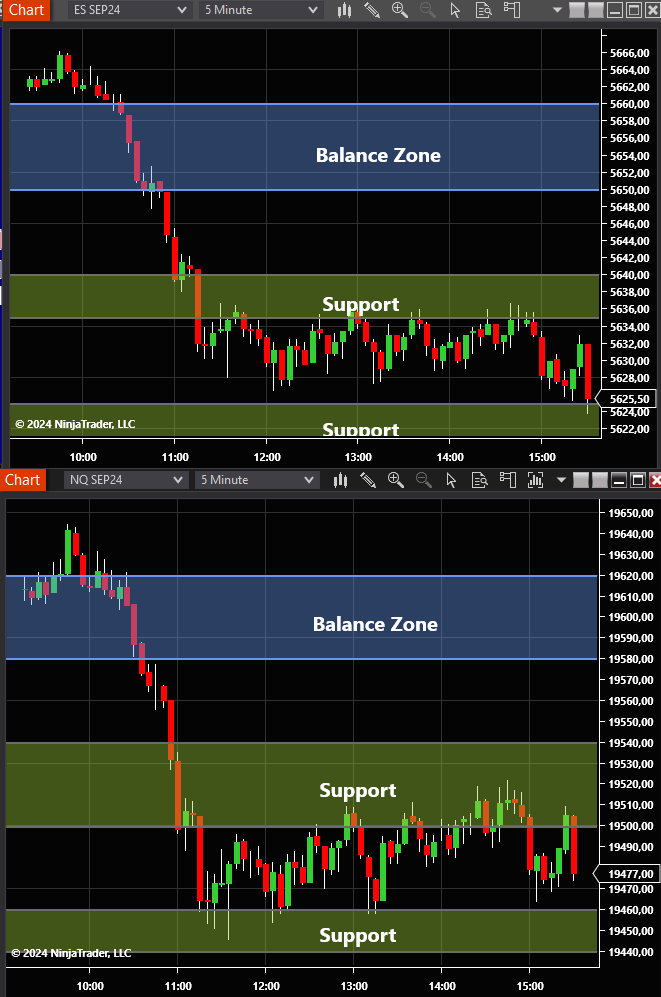Viewport: 661px width, 997px height.
Task: Open Data Box icon in NQ chart toolbar
Action: point(480,480)
